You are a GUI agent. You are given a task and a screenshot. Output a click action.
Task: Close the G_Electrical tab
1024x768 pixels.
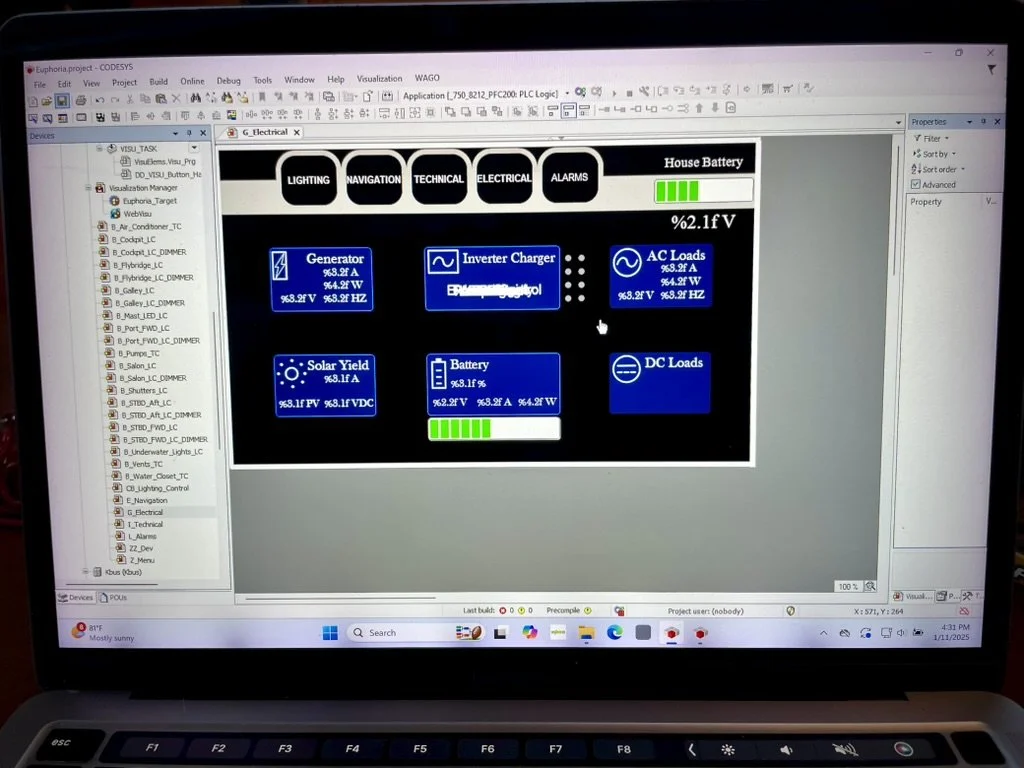pos(296,132)
